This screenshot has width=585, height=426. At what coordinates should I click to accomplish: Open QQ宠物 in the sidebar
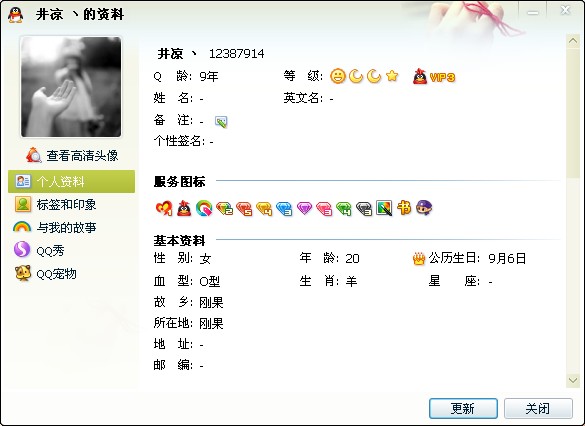point(46,273)
